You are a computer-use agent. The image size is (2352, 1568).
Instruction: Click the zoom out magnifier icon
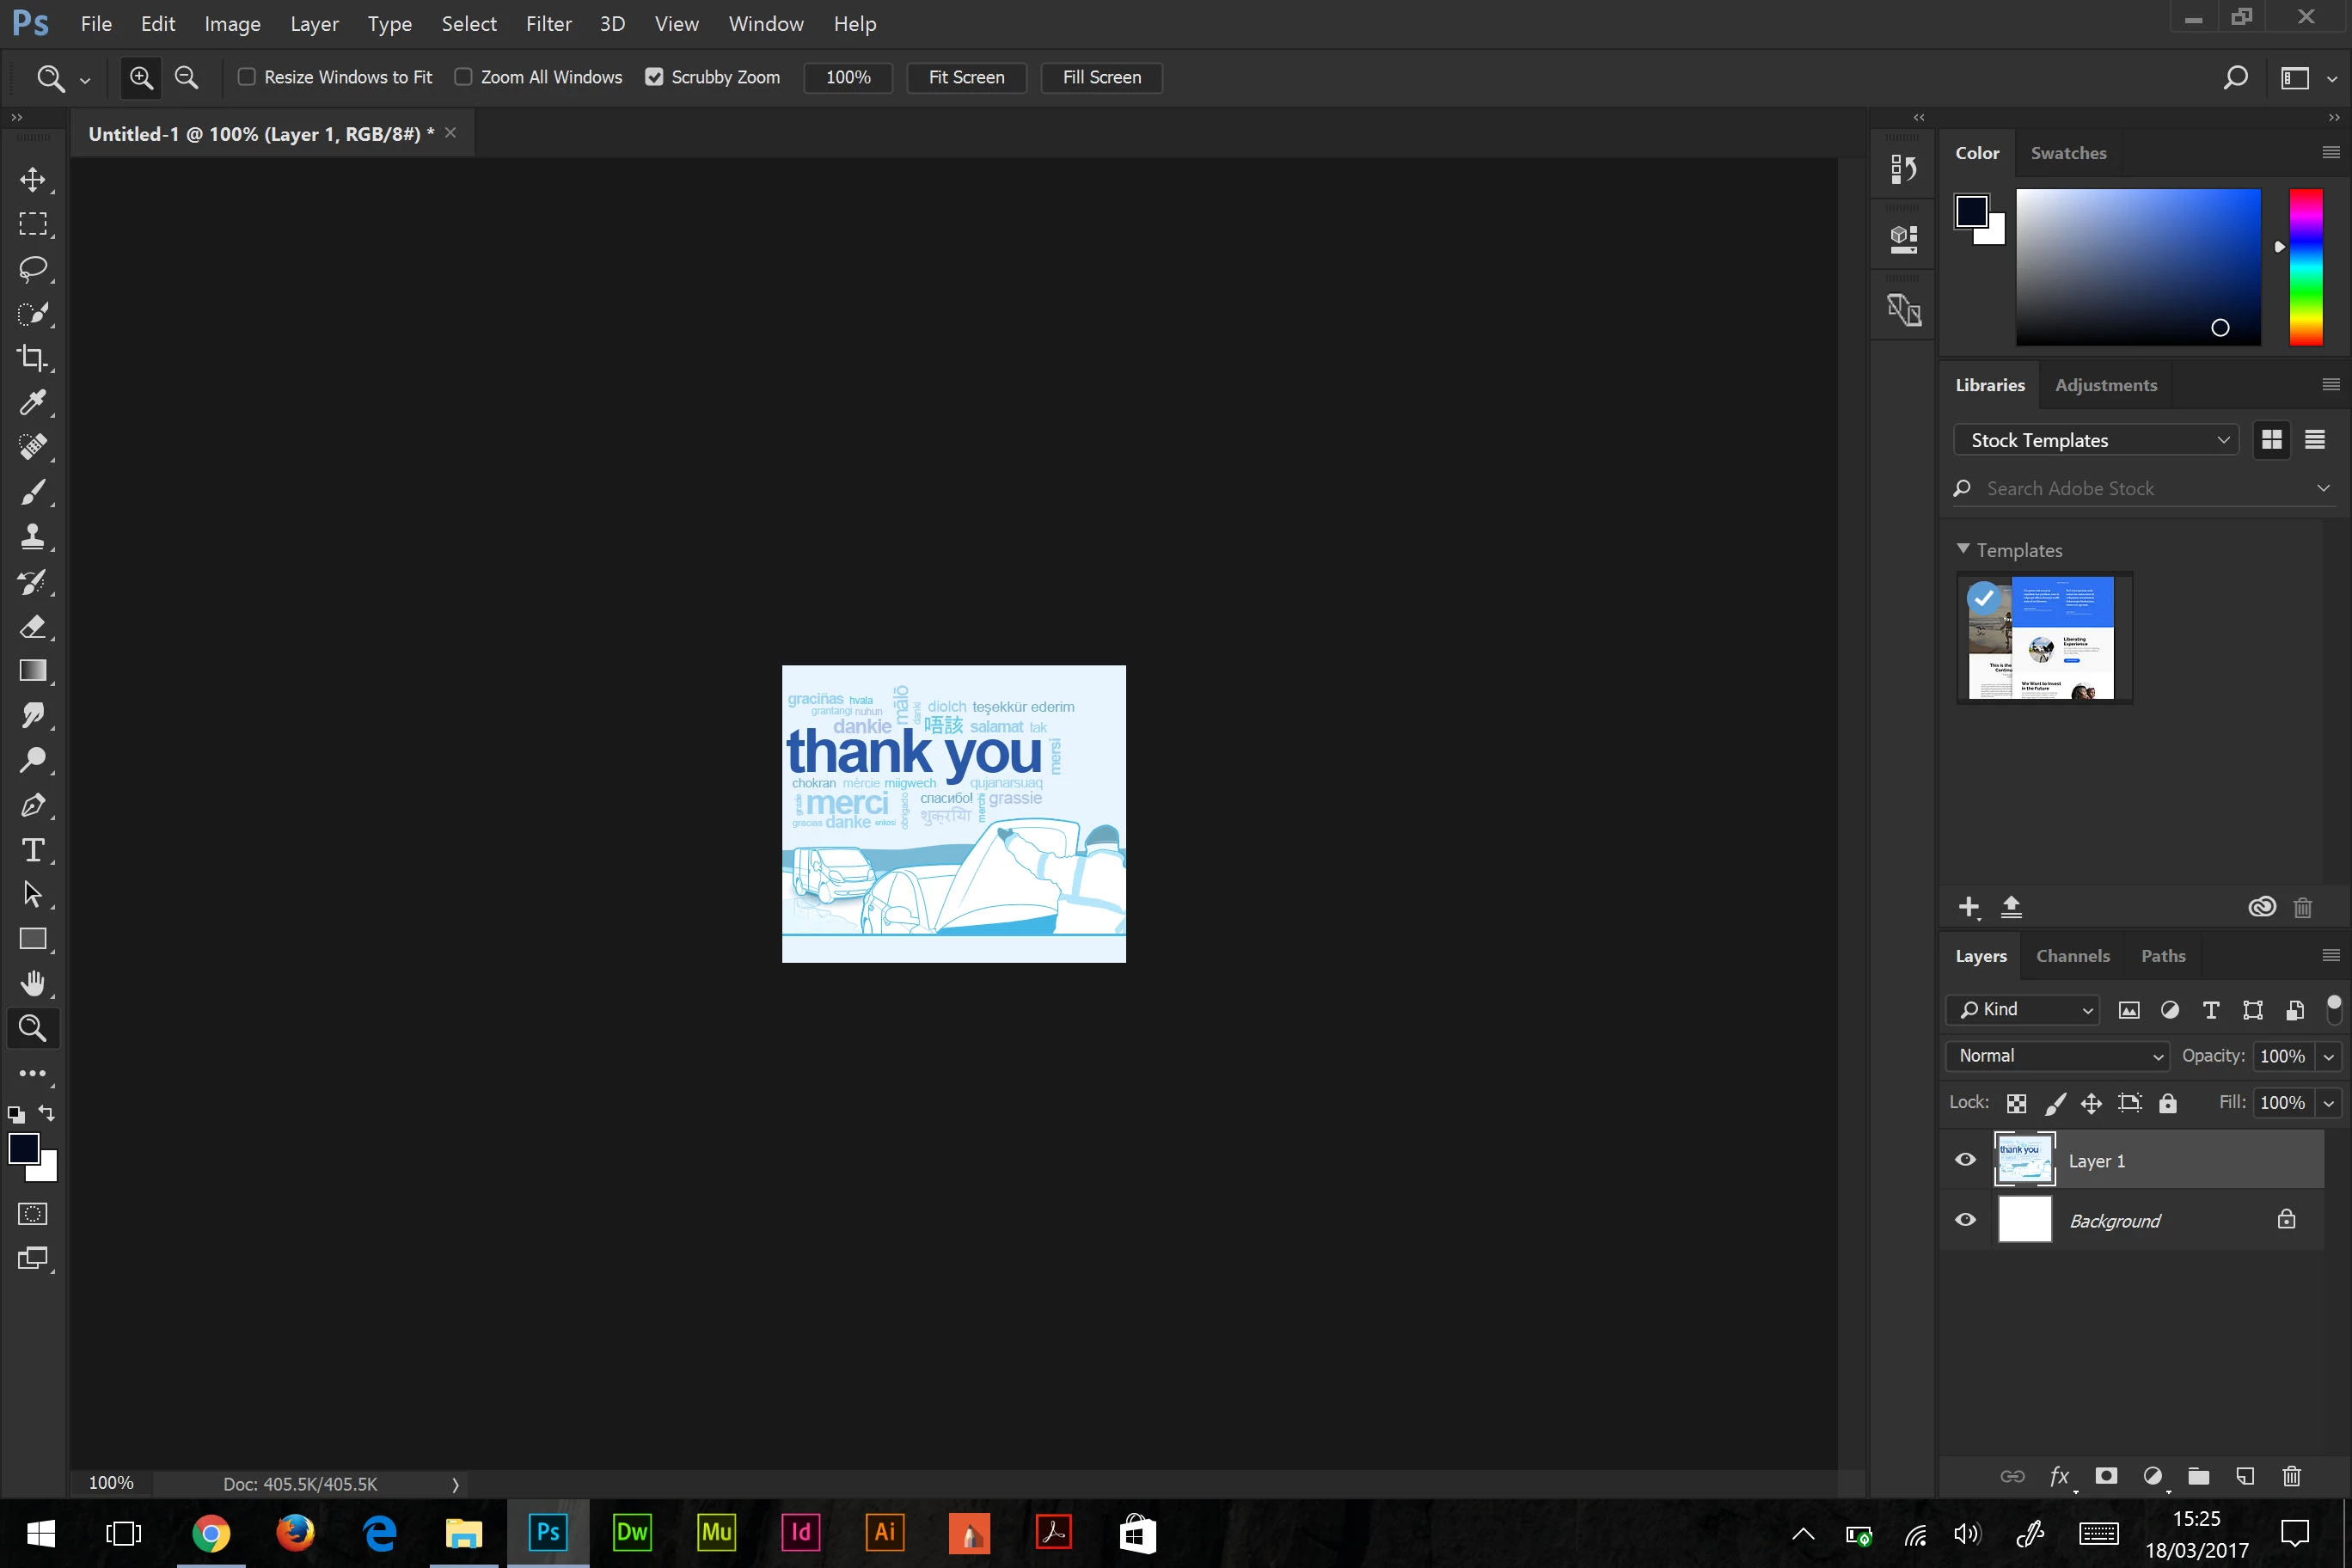[x=186, y=77]
